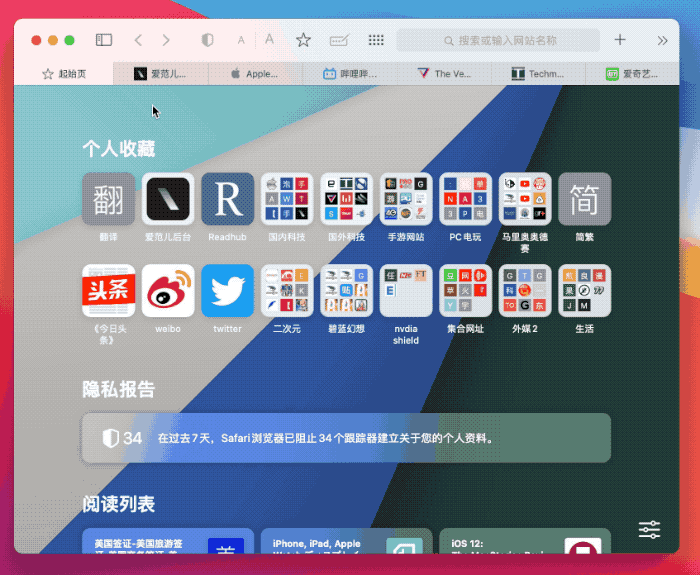Screen dimensions: 700x575
Task: Open the iPhone, iPad, Apple reading list item
Action: tap(346, 541)
